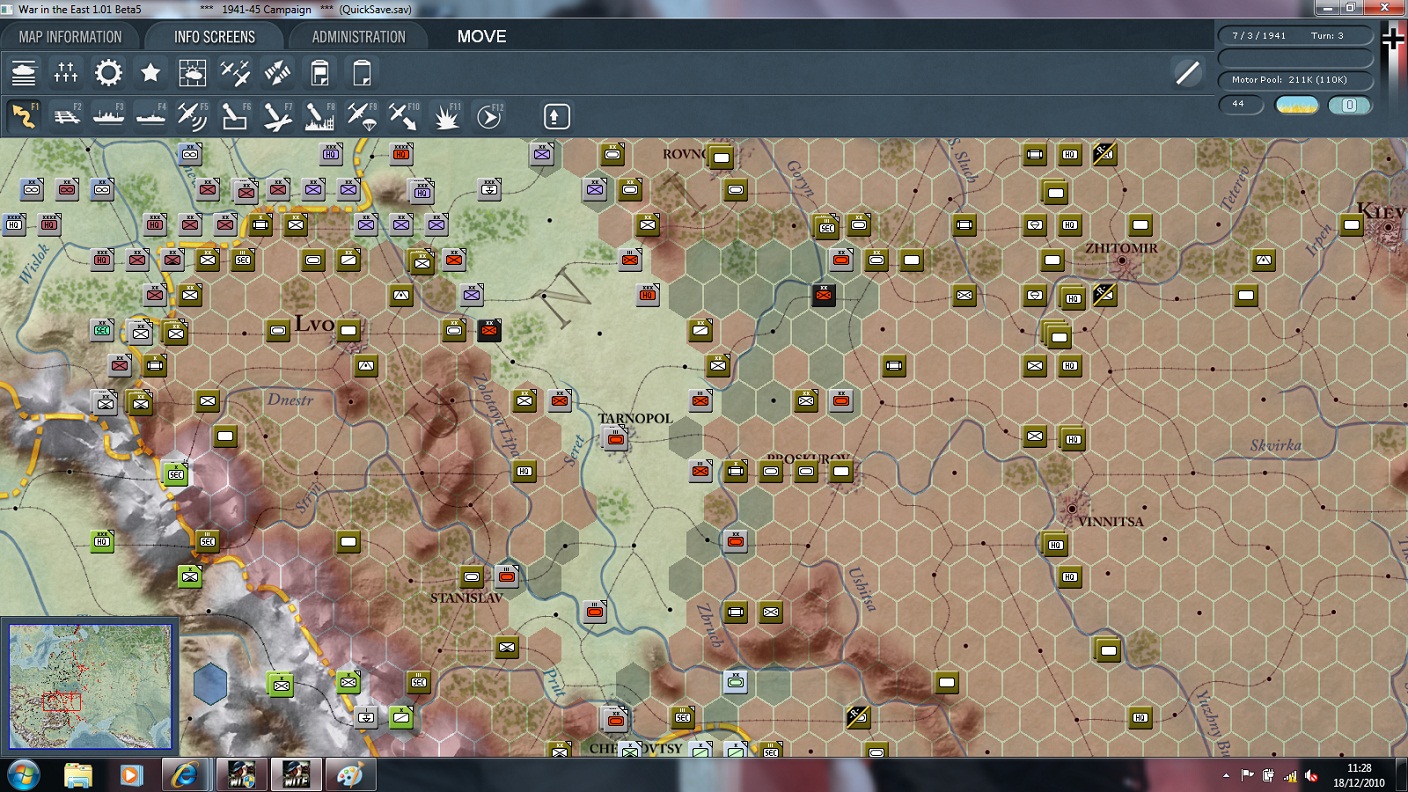Select the F1 Move mode icon

[x=24, y=116]
